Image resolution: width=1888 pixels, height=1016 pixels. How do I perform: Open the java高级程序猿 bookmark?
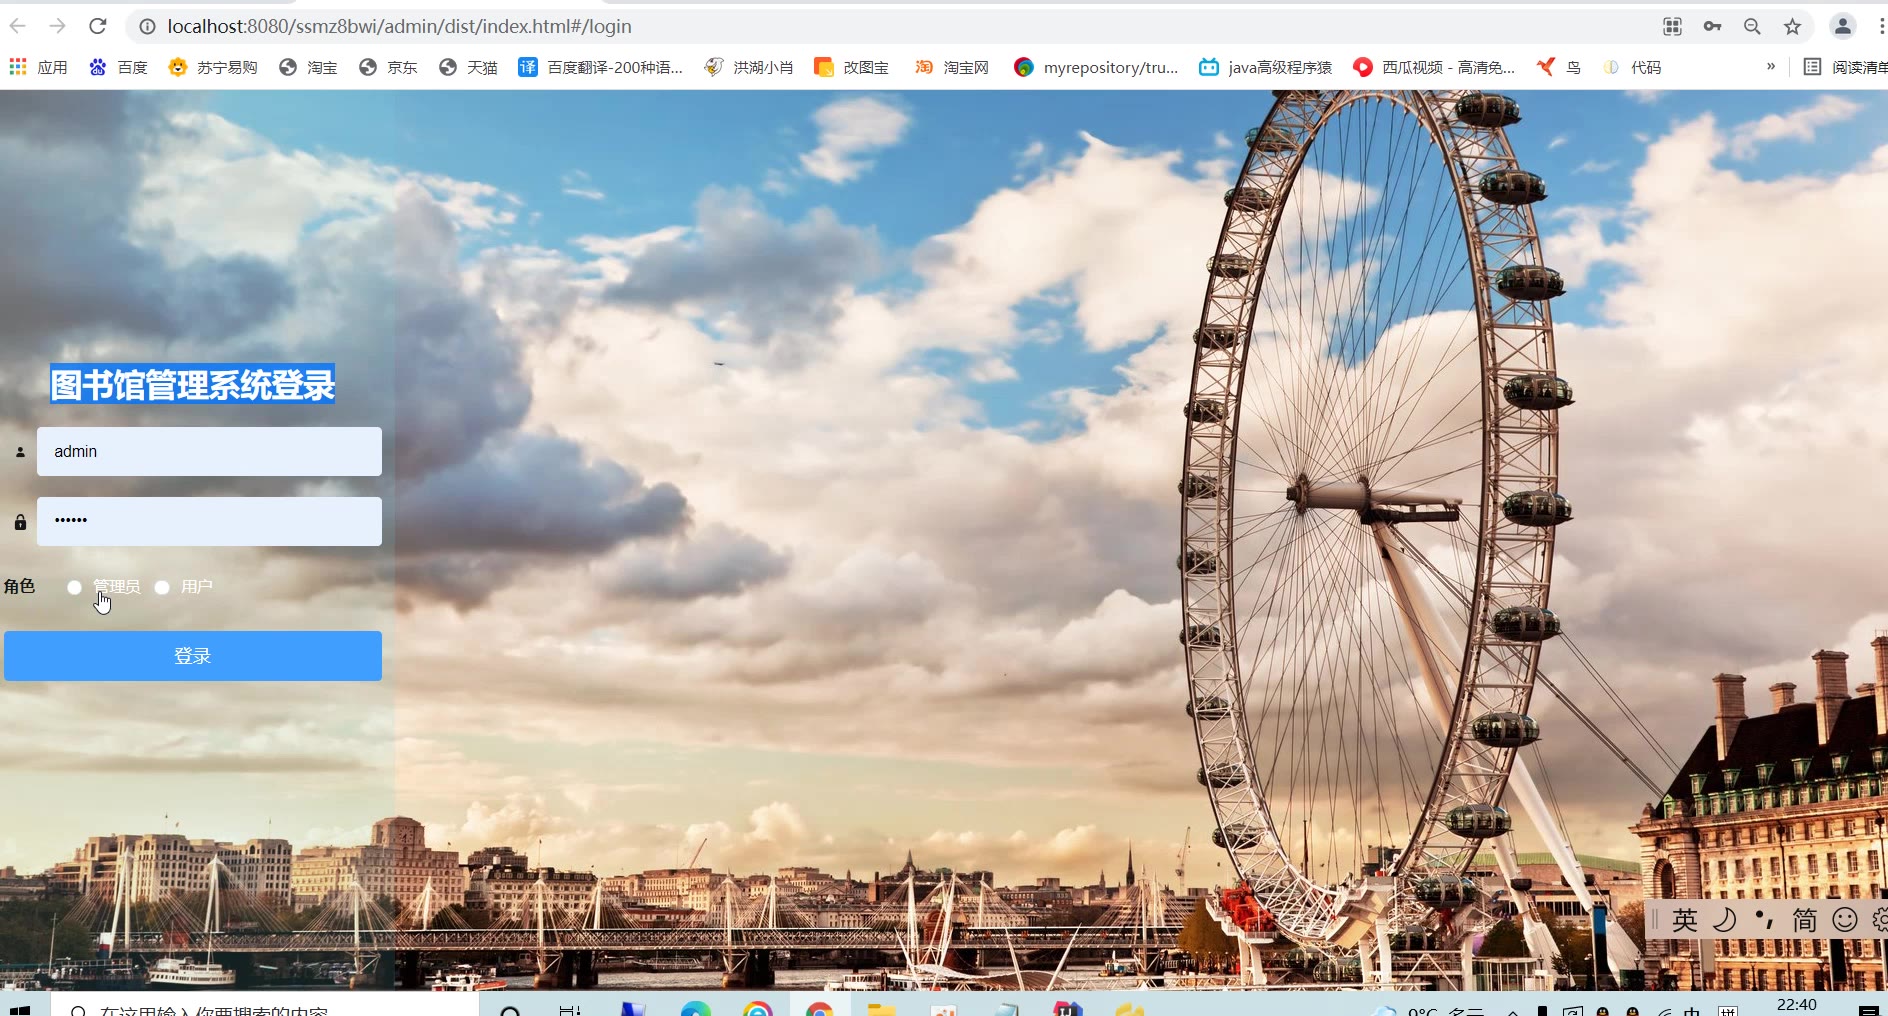point(1265,67)
